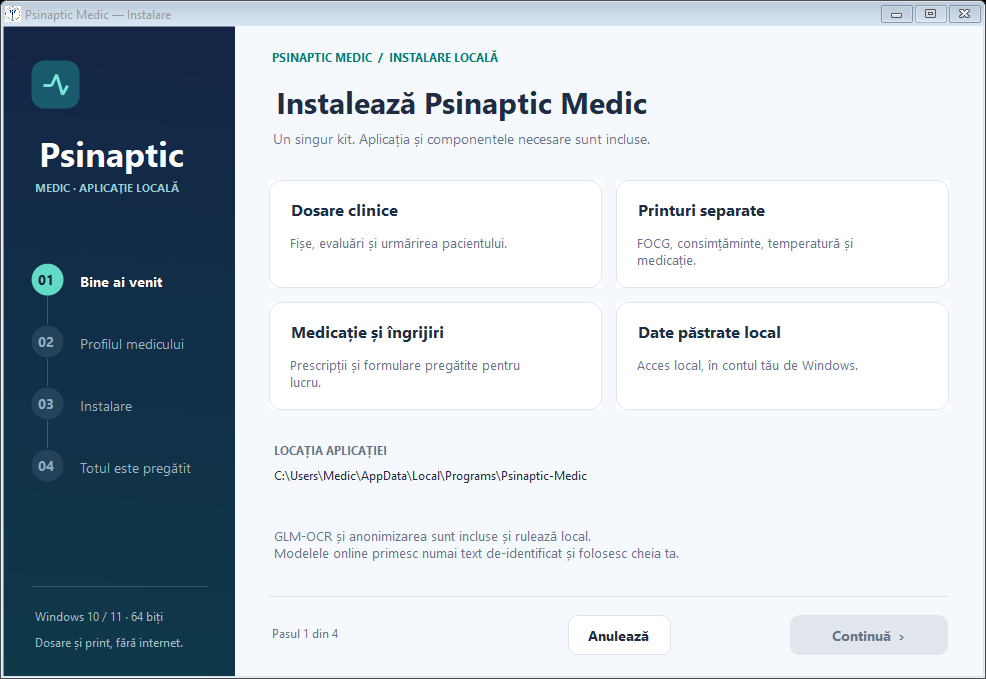This screenshot has width=986, height=679.
Task: Click the Continuă button
Action: (x=868, y=635)
